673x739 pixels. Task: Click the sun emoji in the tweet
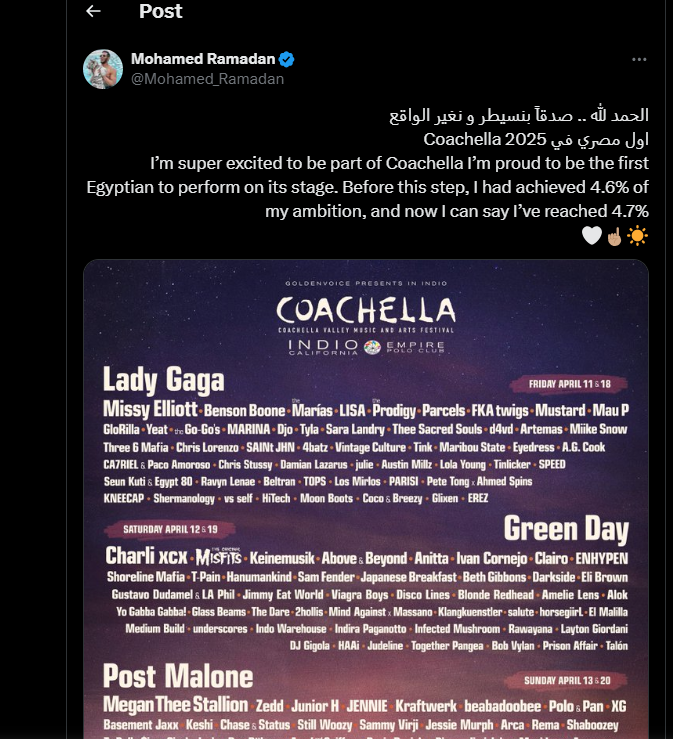pyautogui.click(x=638, y=236)
